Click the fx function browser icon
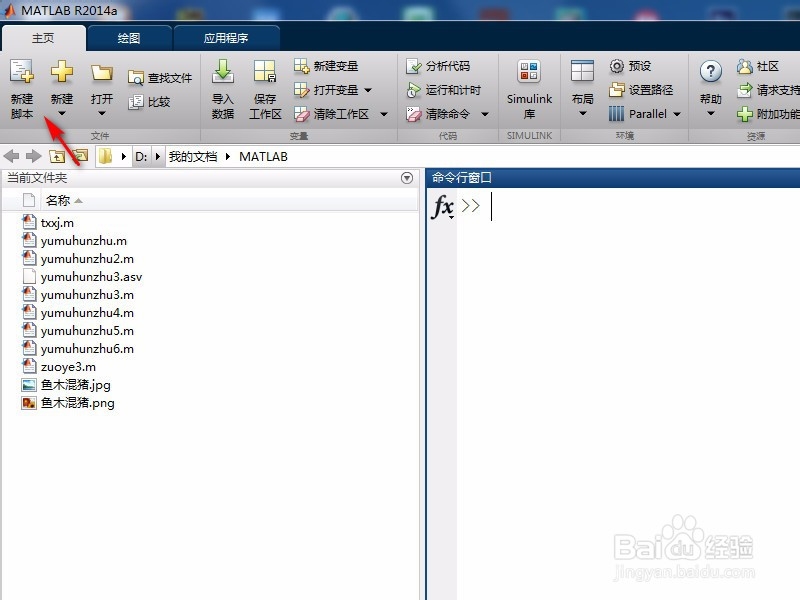Screen dimensions: 800x600 (x=442, y=207)
